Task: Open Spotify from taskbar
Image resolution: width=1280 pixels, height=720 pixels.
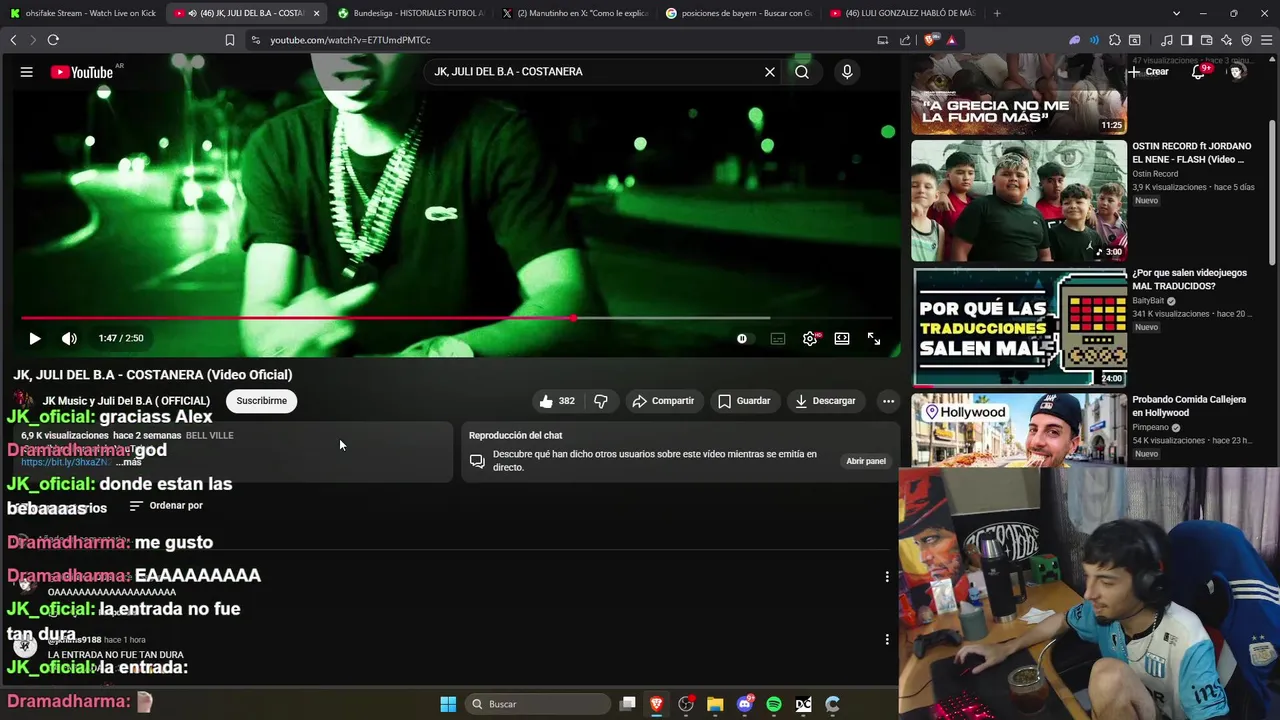Action: 774,704
